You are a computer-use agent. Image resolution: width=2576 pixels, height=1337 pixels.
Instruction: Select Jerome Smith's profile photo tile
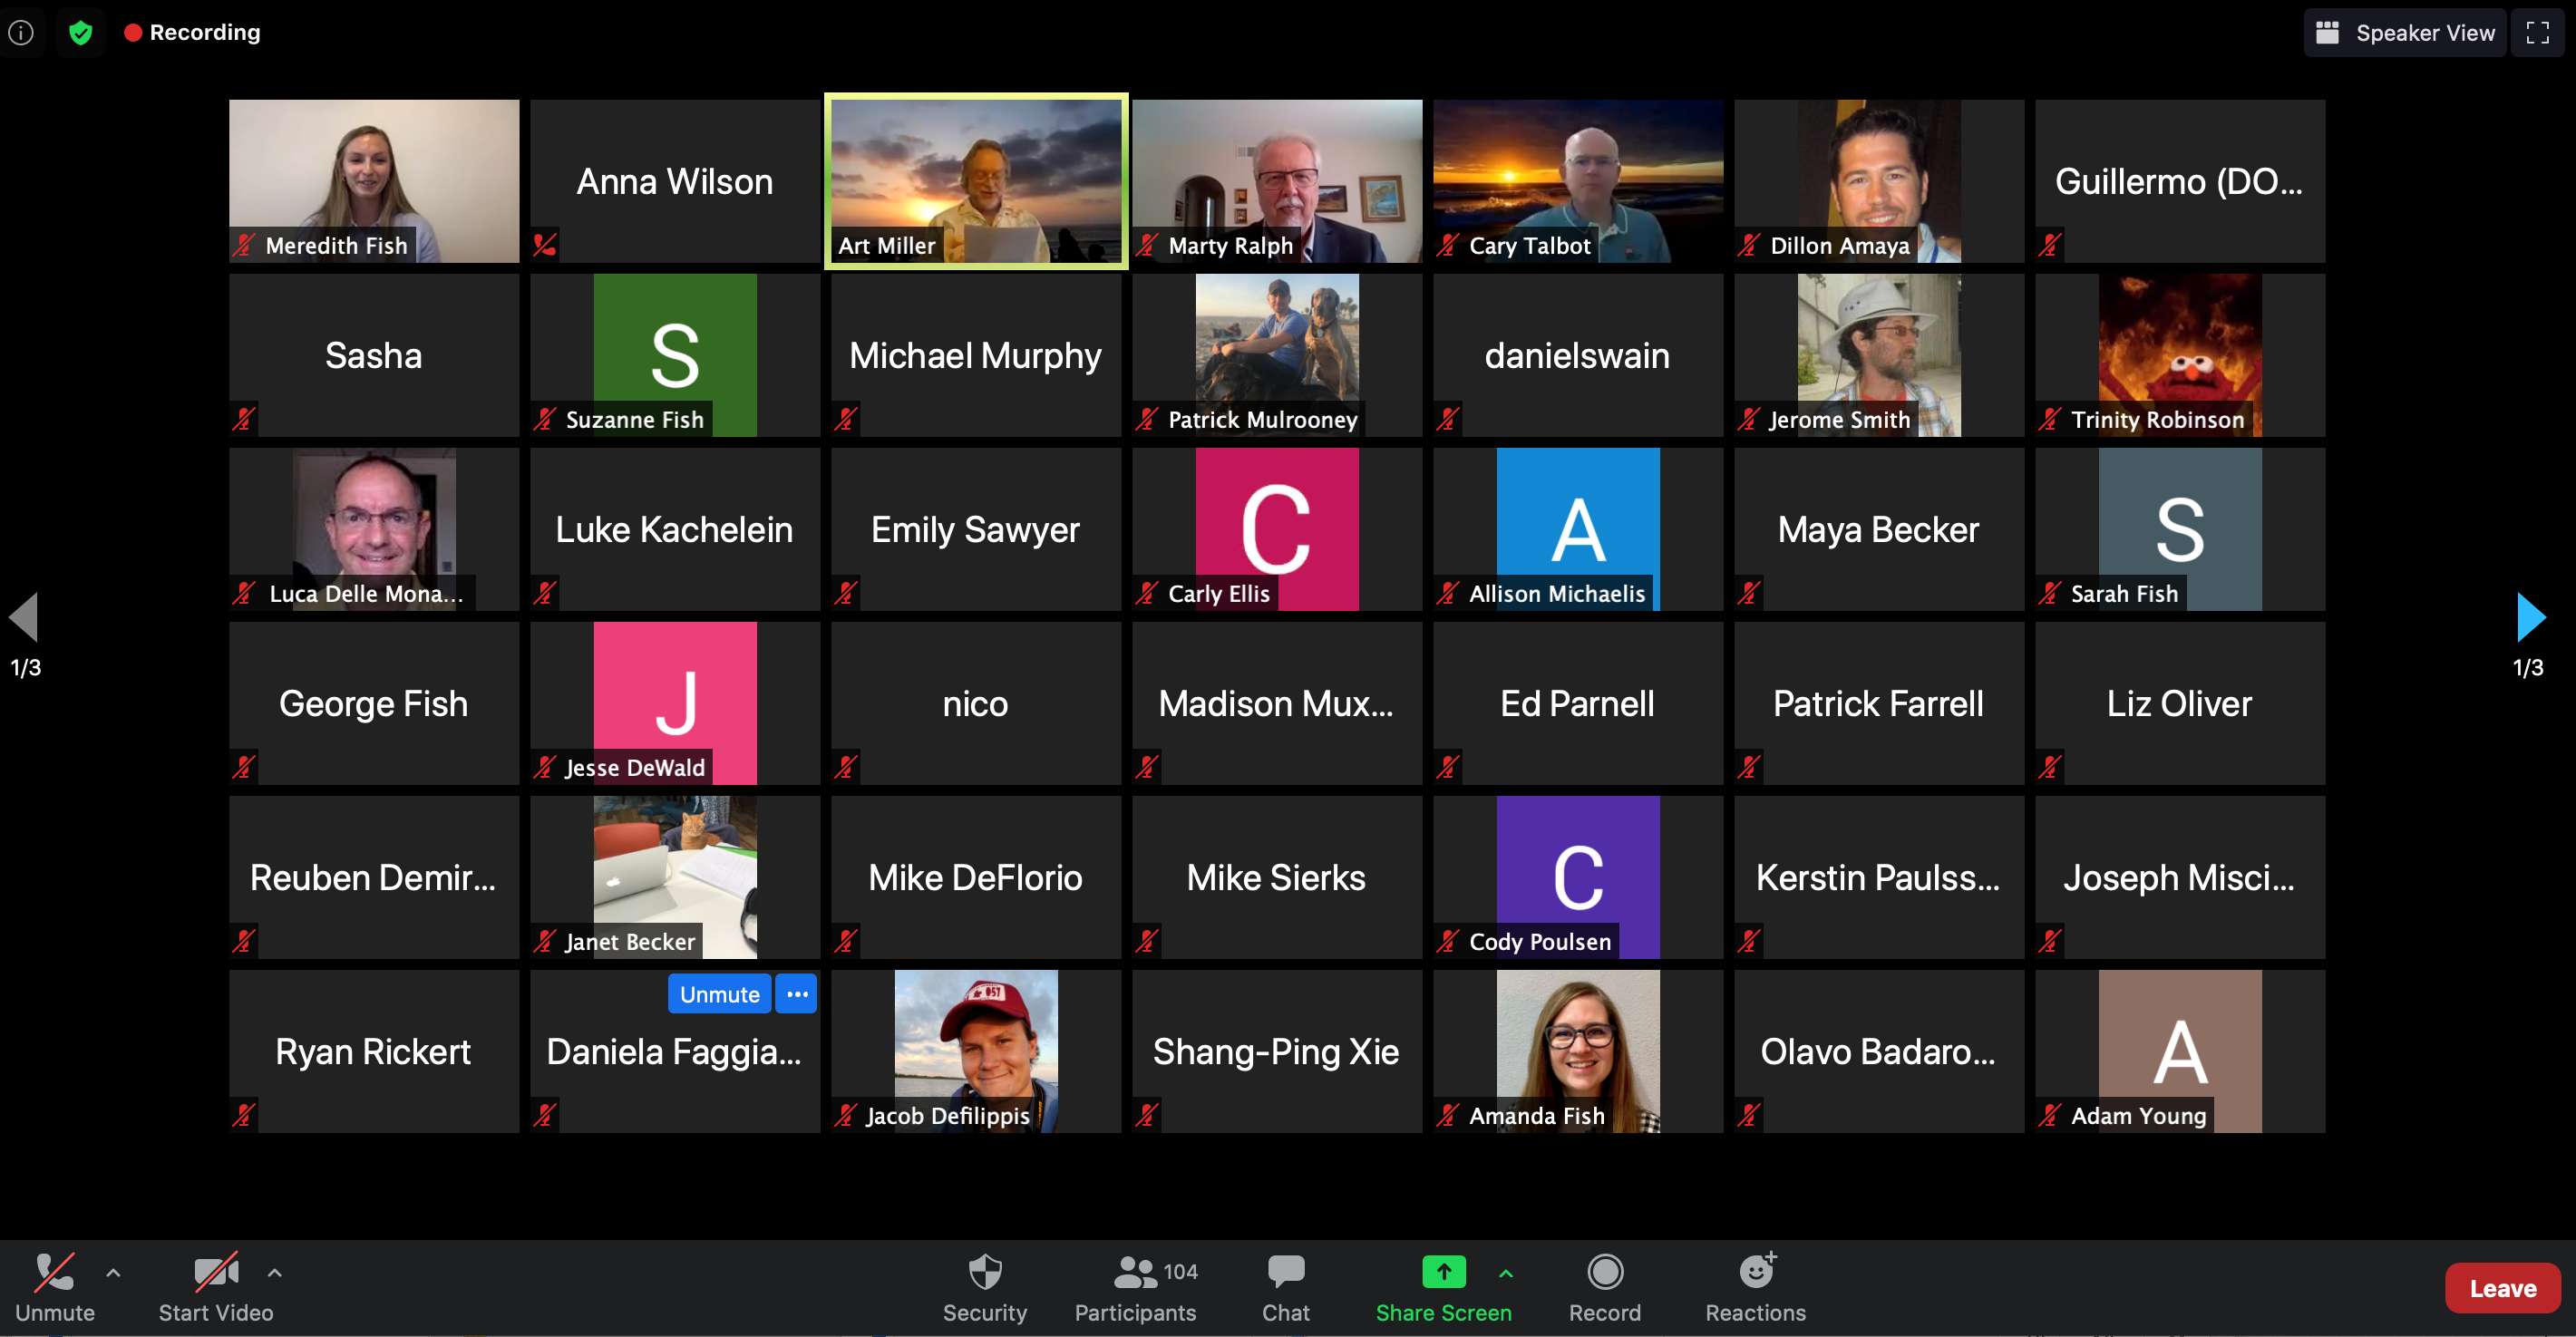pos(1879,355)
